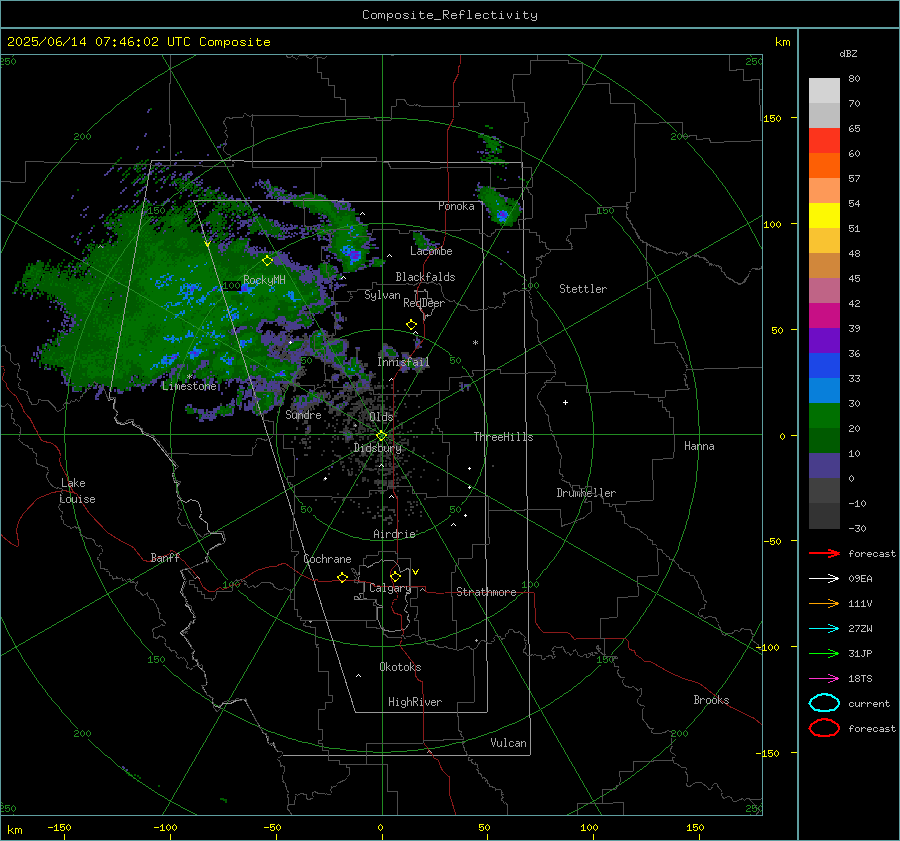This screenshot has height=841, width=900.
Task: Click the white 09EA arrow icon
Action: click(824, 578)
